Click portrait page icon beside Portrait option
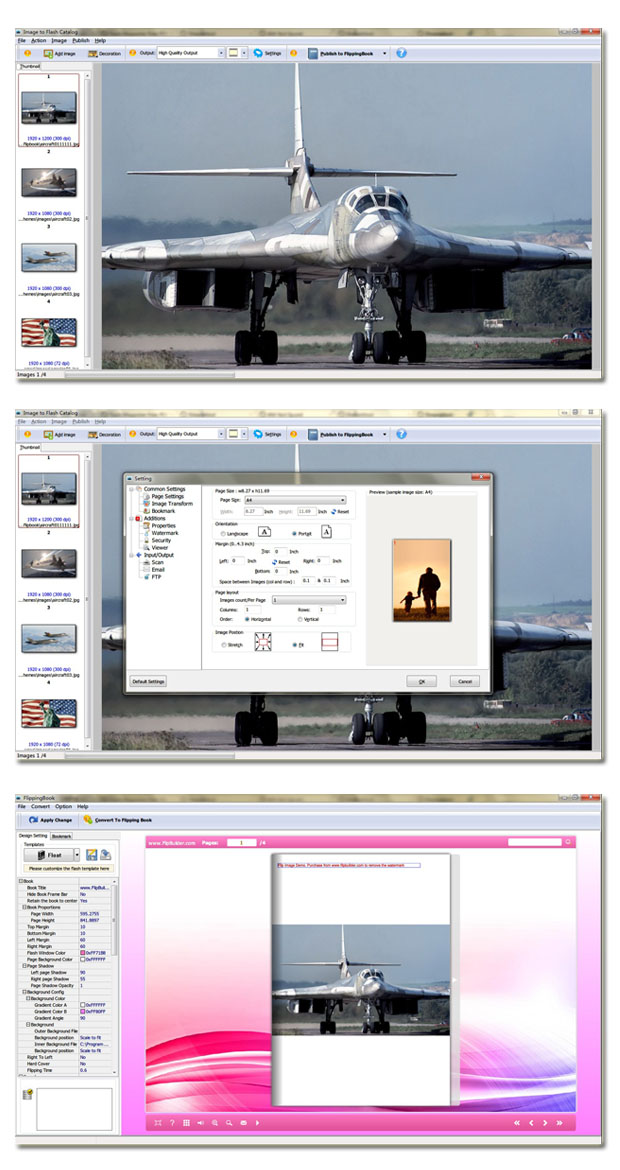This screenshot has width=620, height=1170. point(327,532)
